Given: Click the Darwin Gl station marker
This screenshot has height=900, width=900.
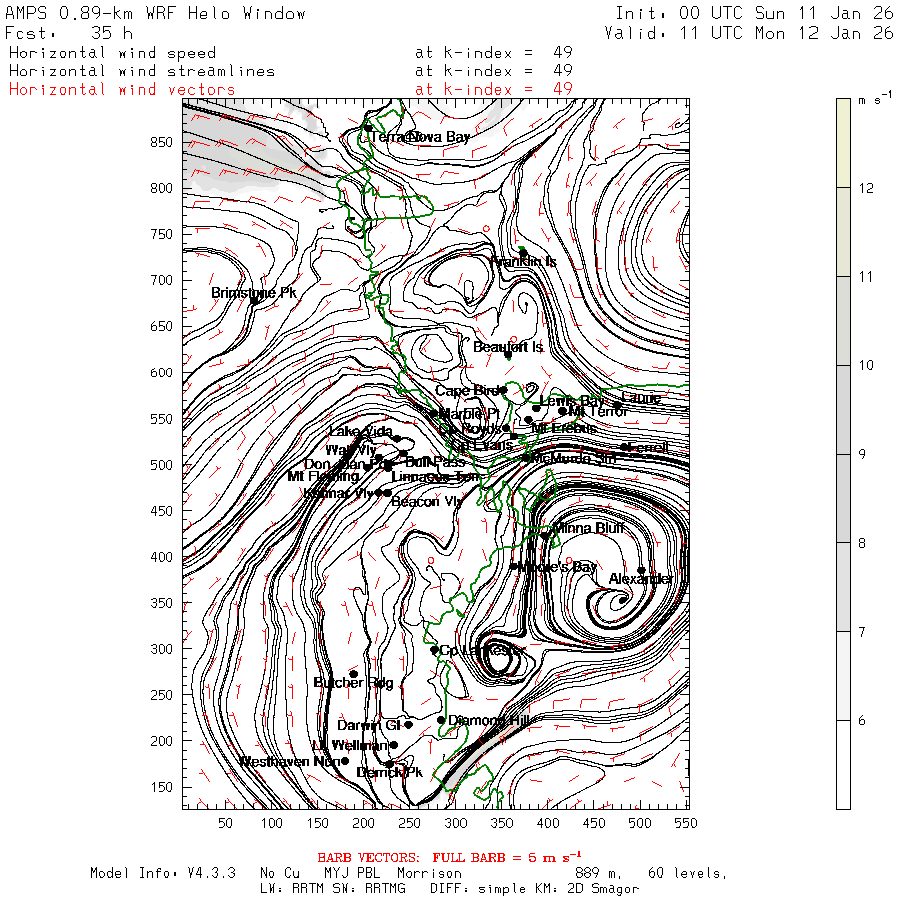Looking at the screenshot, I should point(408,725).
